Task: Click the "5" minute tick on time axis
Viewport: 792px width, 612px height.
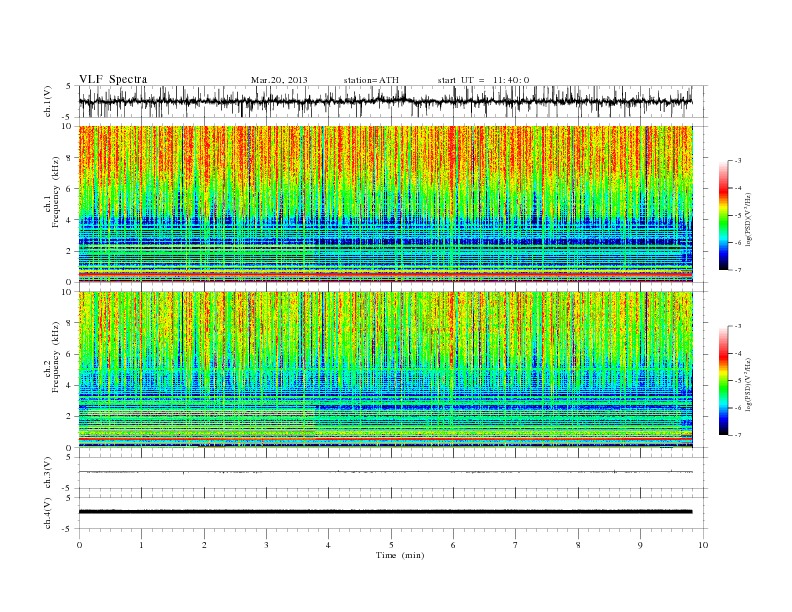Action: click(x=391, y=545)
